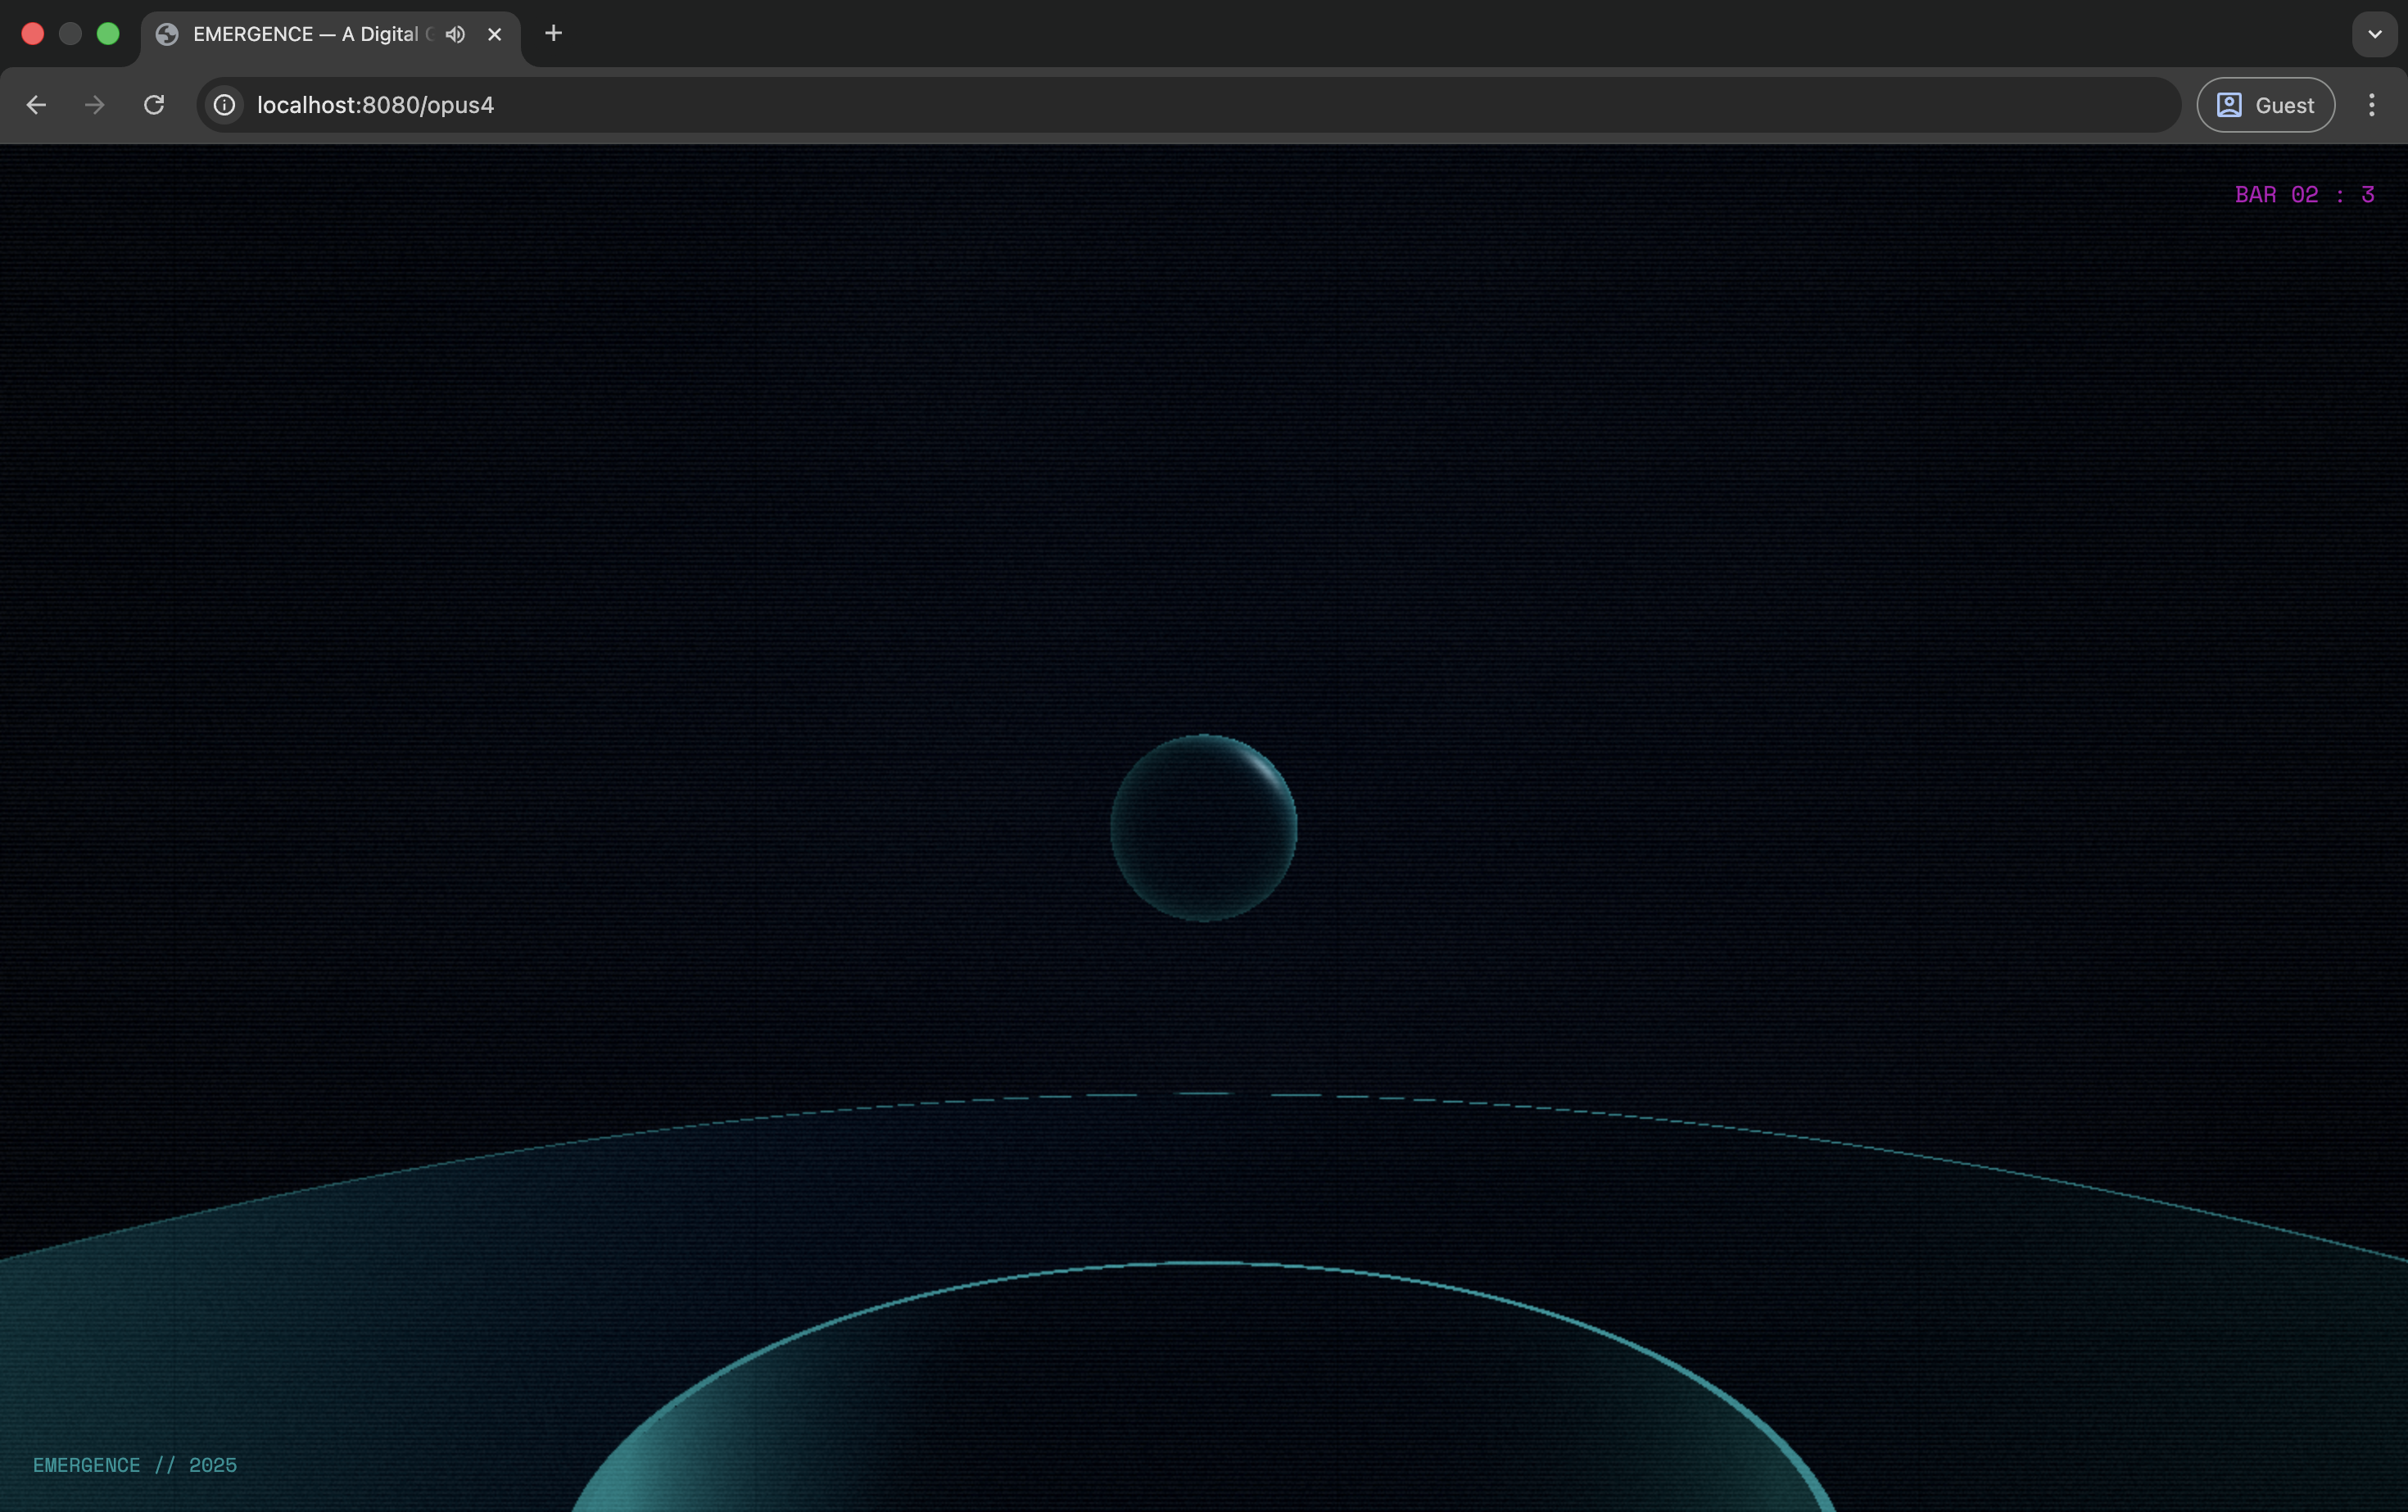
Task: Expand the tab search dropdown chevron
Action: click(2374, 34)
